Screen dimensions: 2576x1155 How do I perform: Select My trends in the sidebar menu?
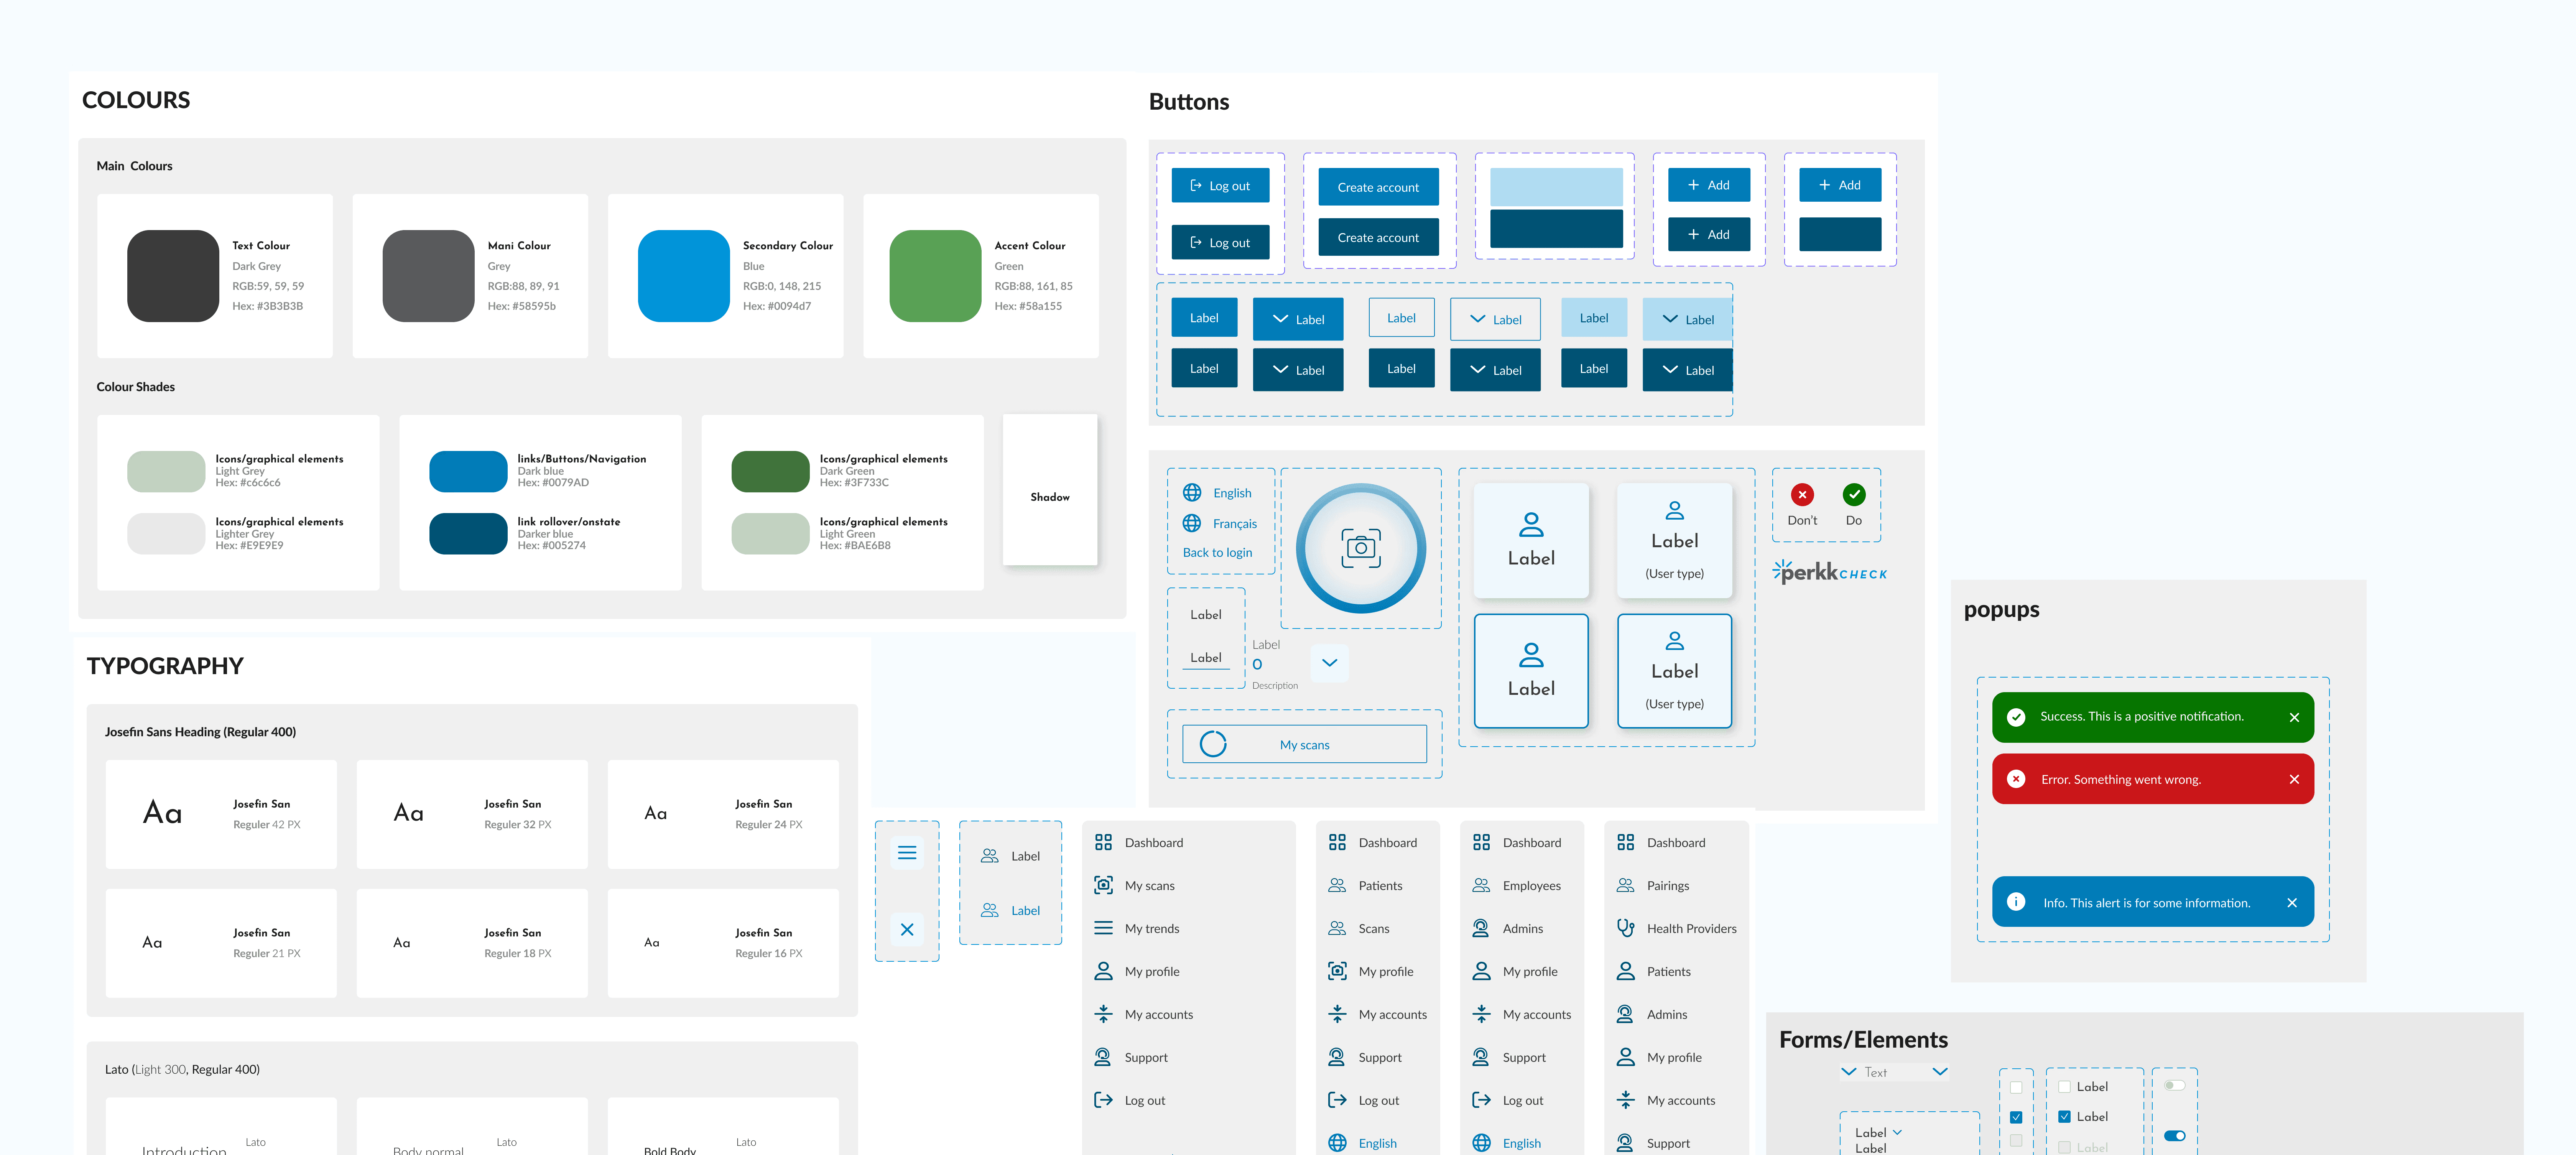coord(1151,928)
